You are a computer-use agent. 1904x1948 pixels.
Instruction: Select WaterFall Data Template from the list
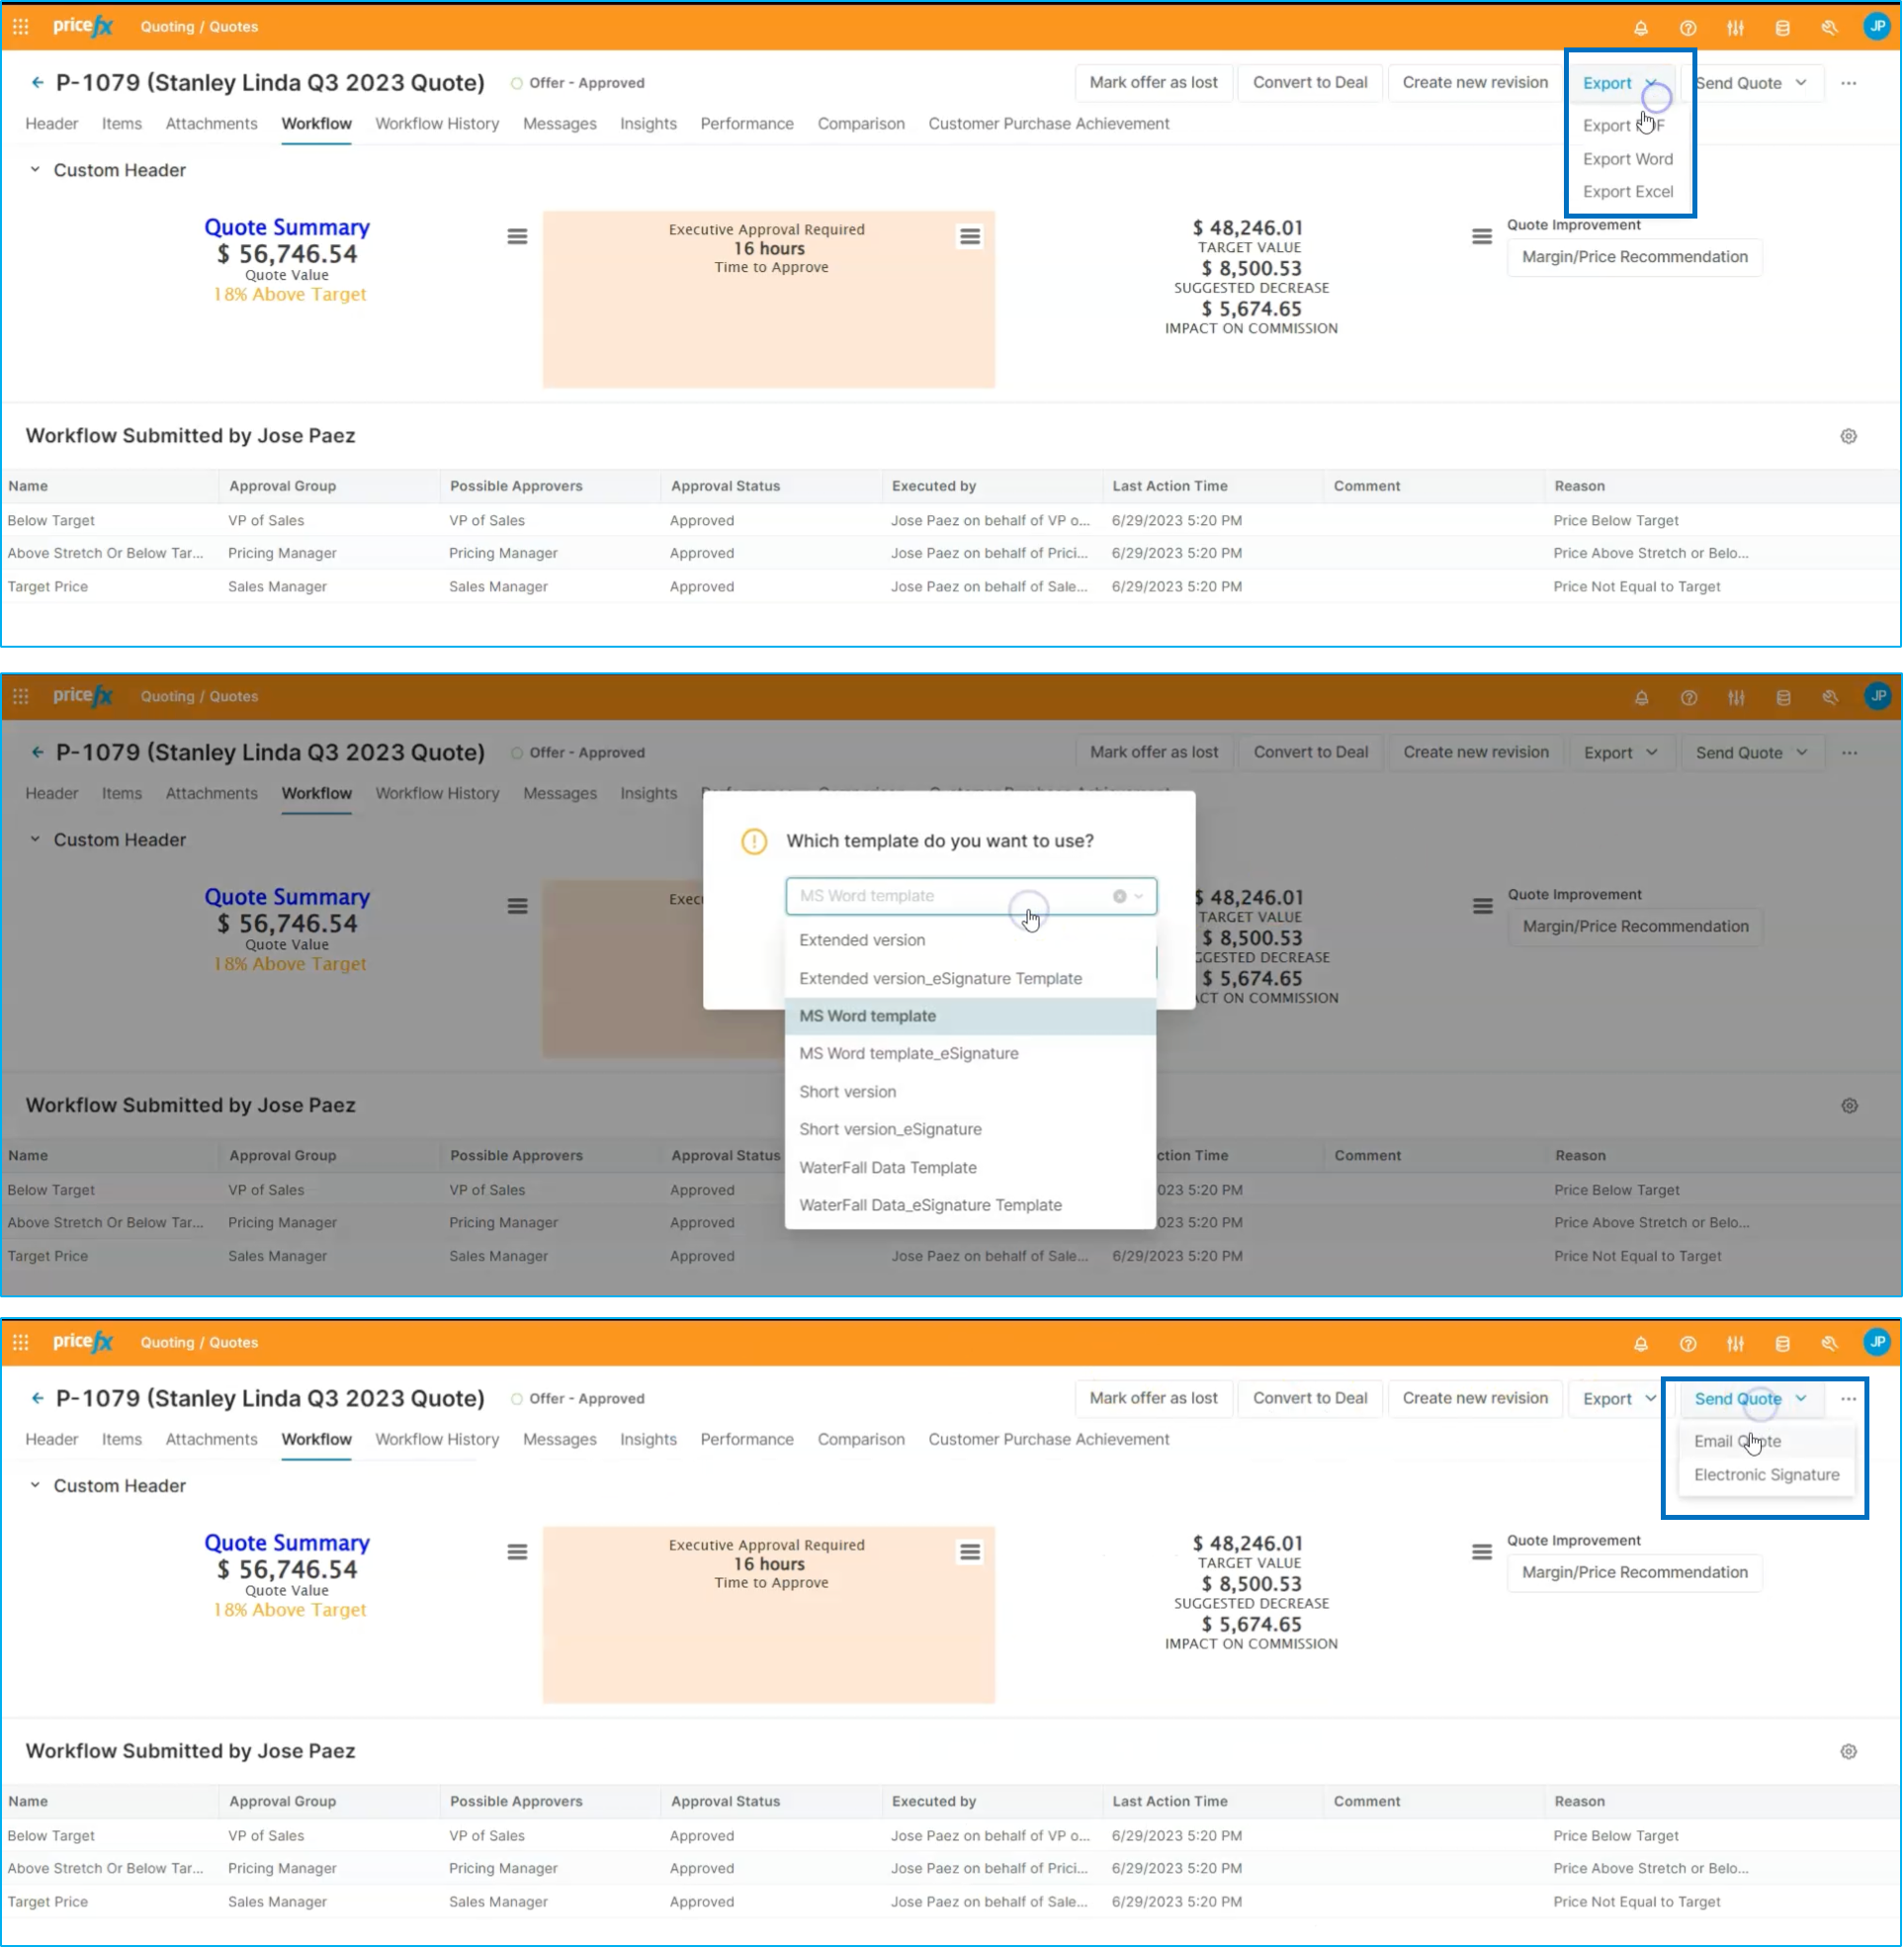point(887,1167)
